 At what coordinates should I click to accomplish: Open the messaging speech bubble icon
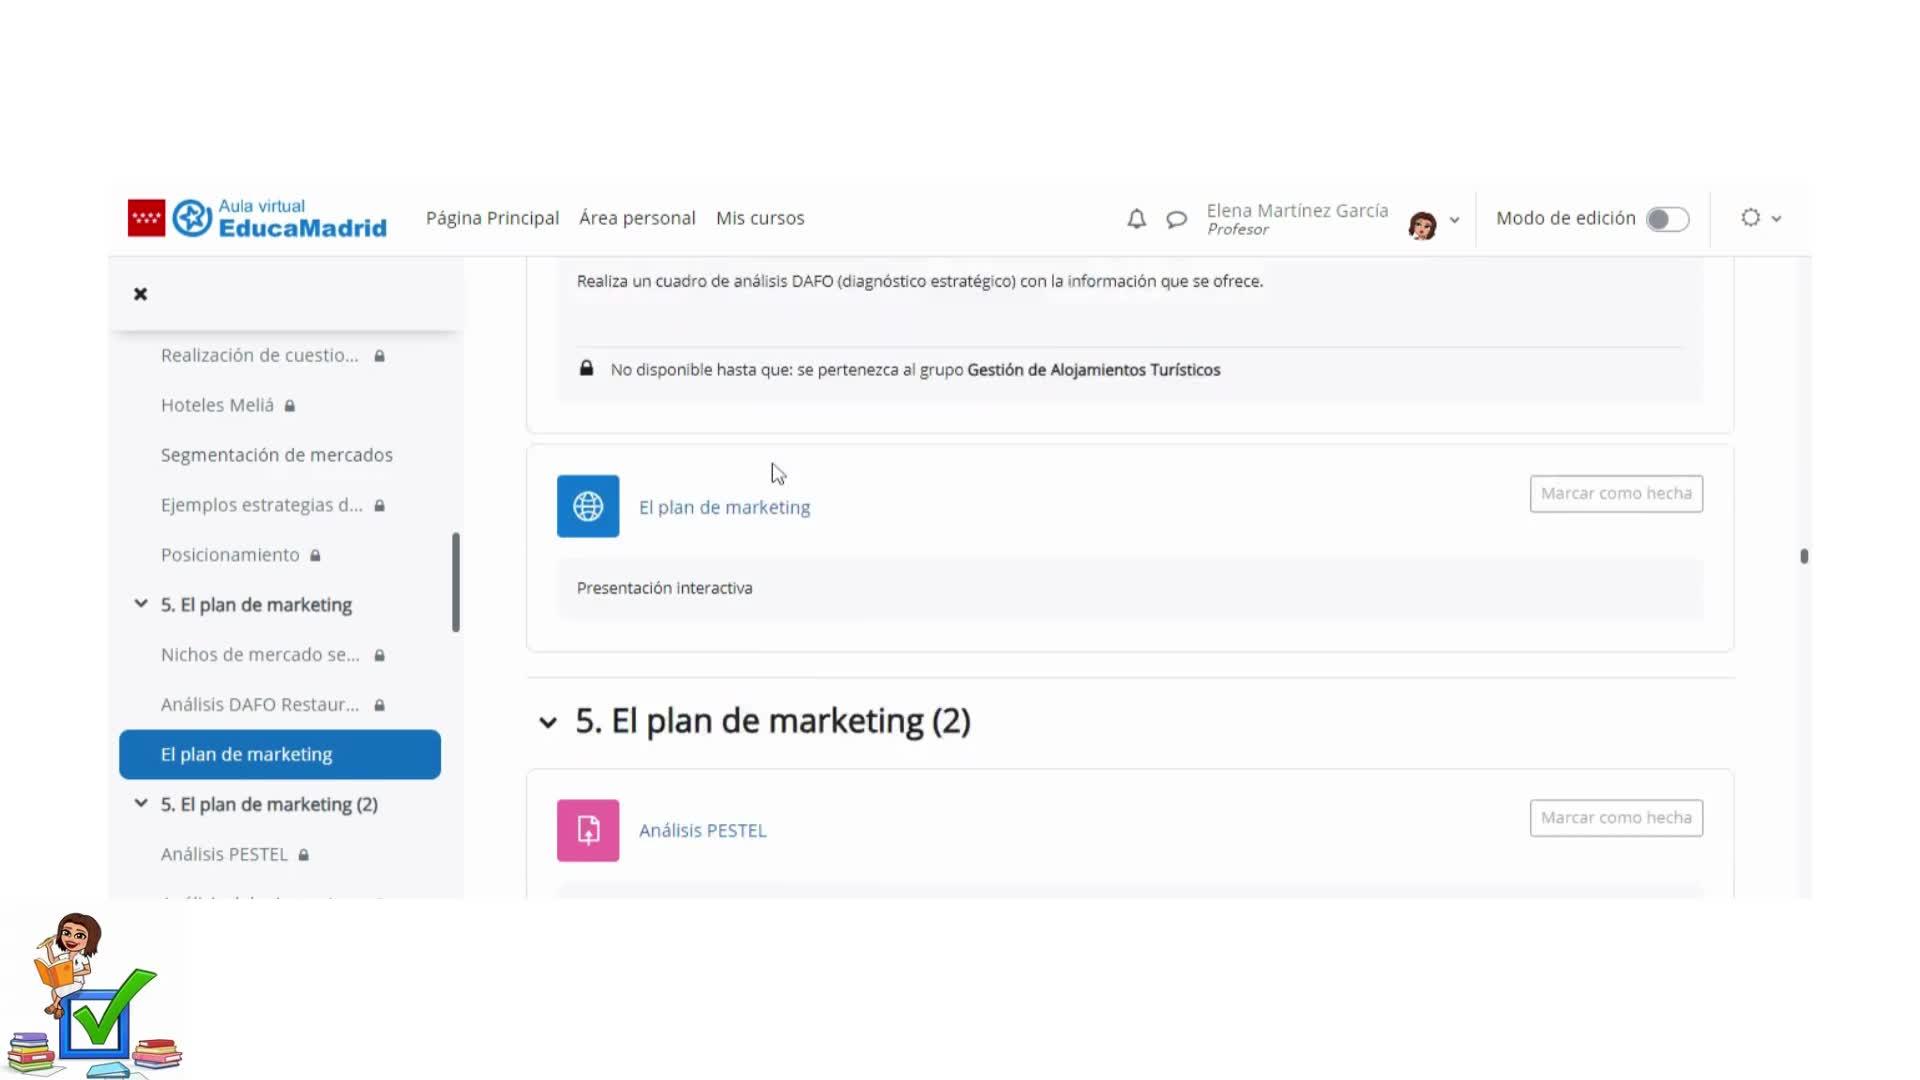pos(1176,218)
